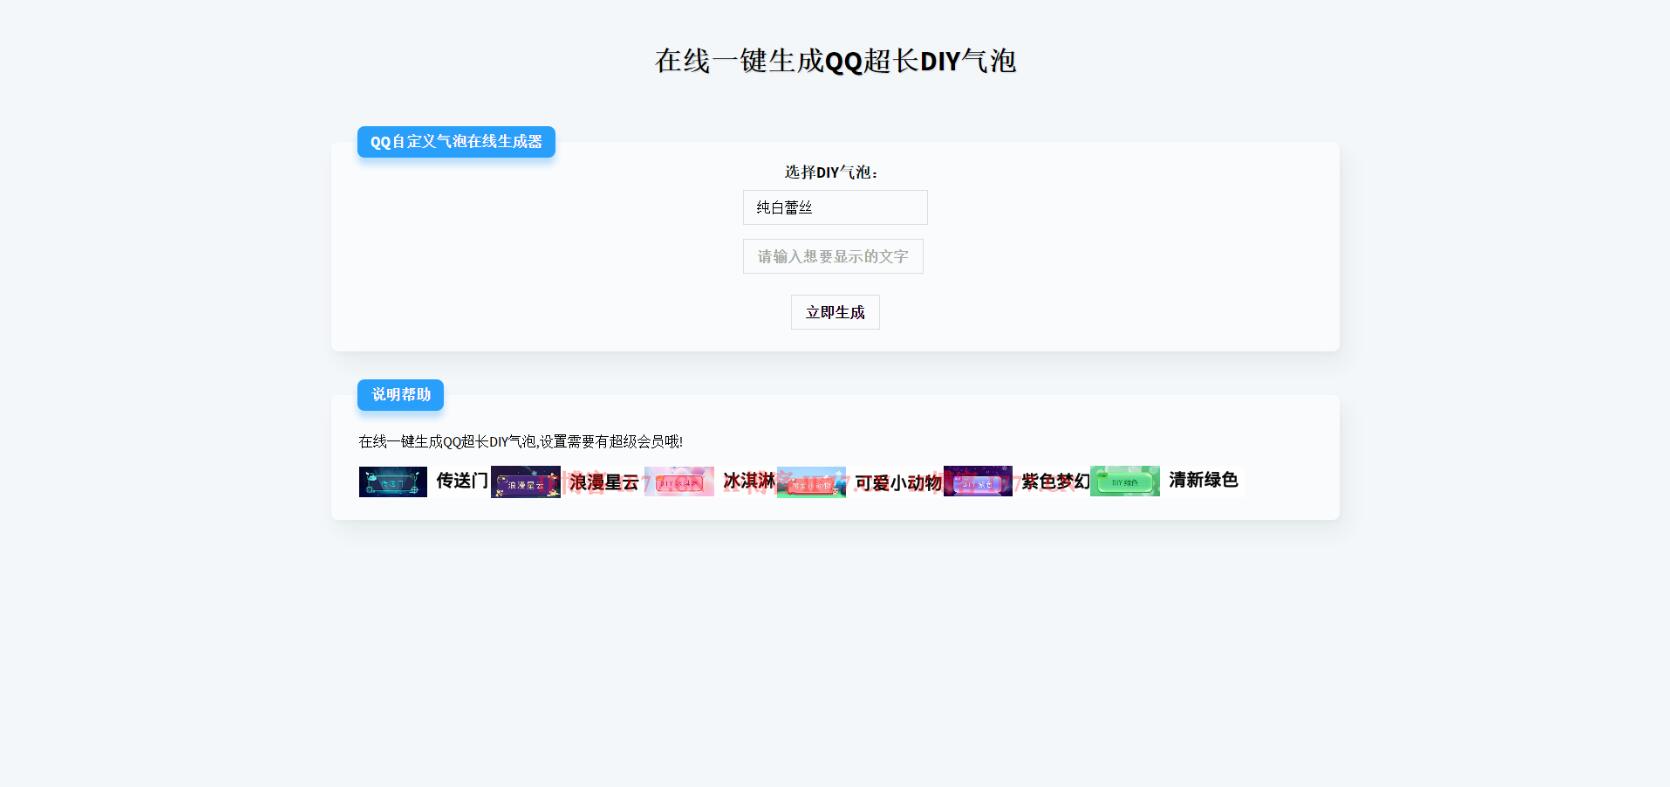
Task: Click the 可爱小动物 bubble preview thumbnail
Action: (x=811, y=482)
